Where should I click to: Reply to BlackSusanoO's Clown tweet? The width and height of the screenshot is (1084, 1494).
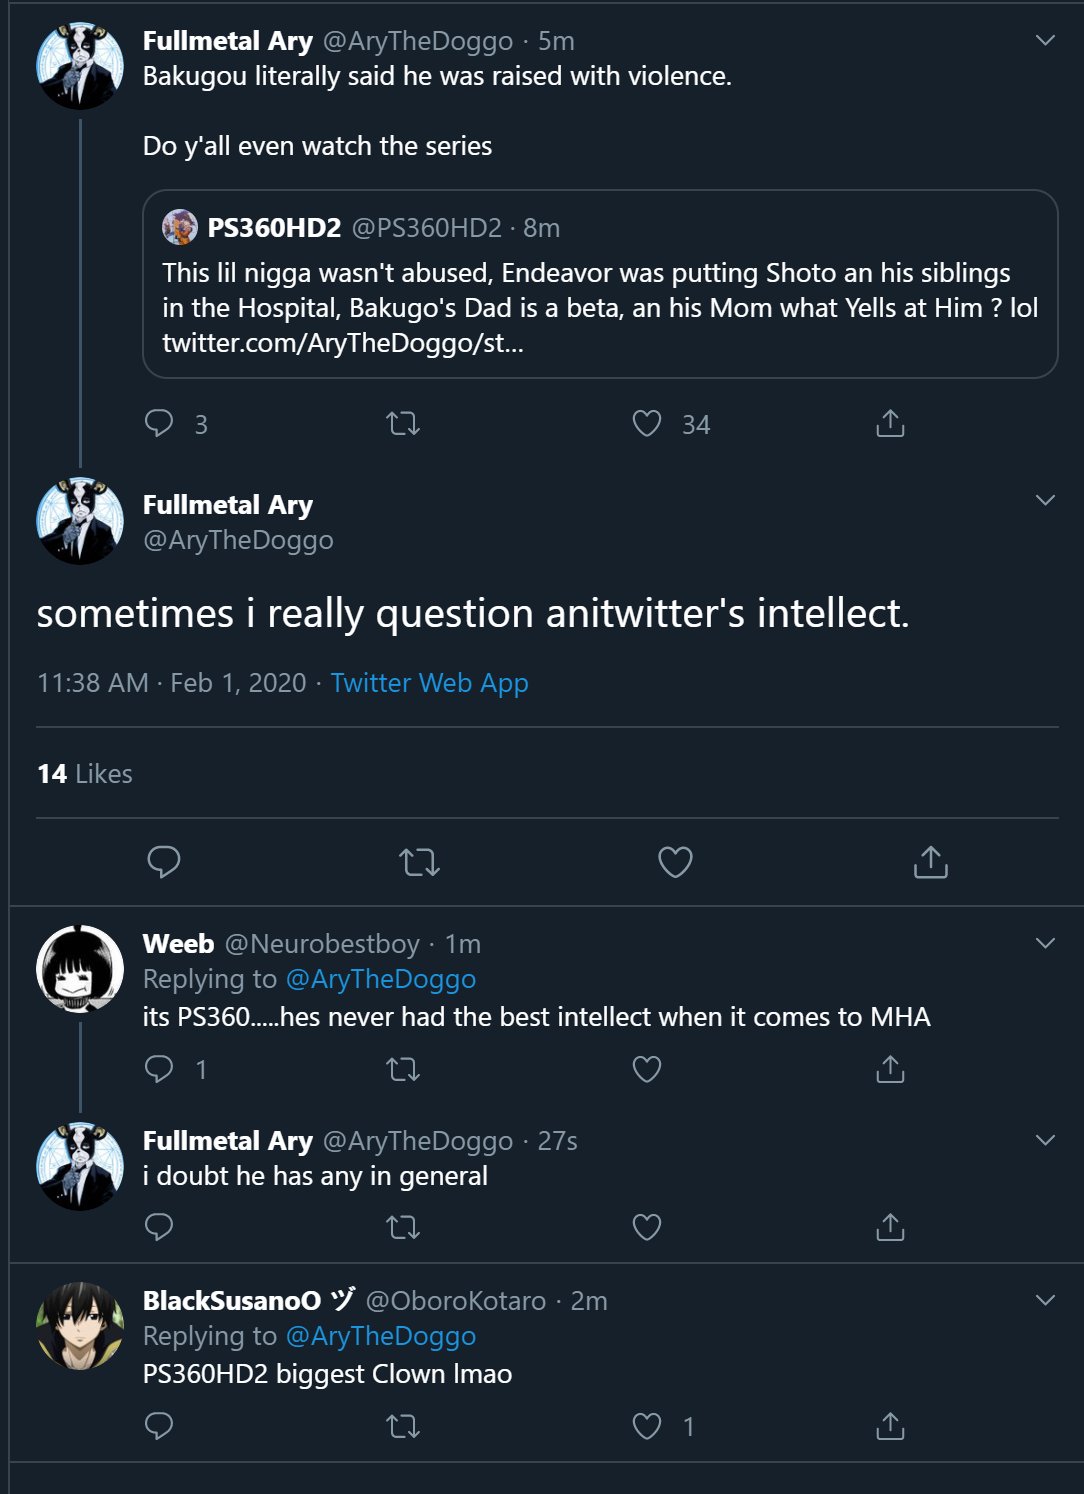[160, 1426]
